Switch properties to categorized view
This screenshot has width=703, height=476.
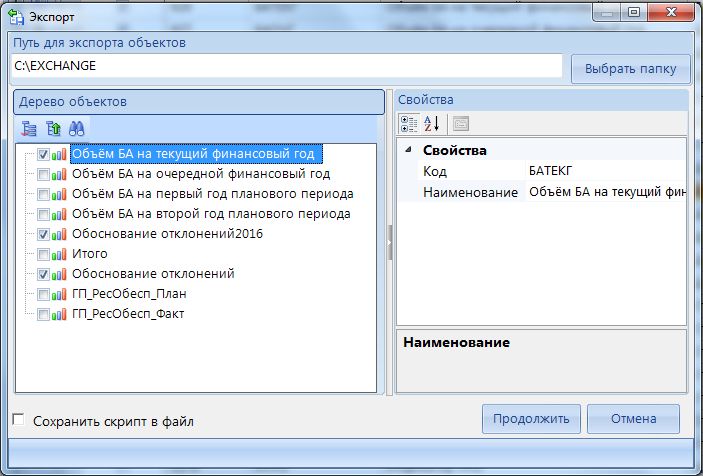tap(409, 124)
